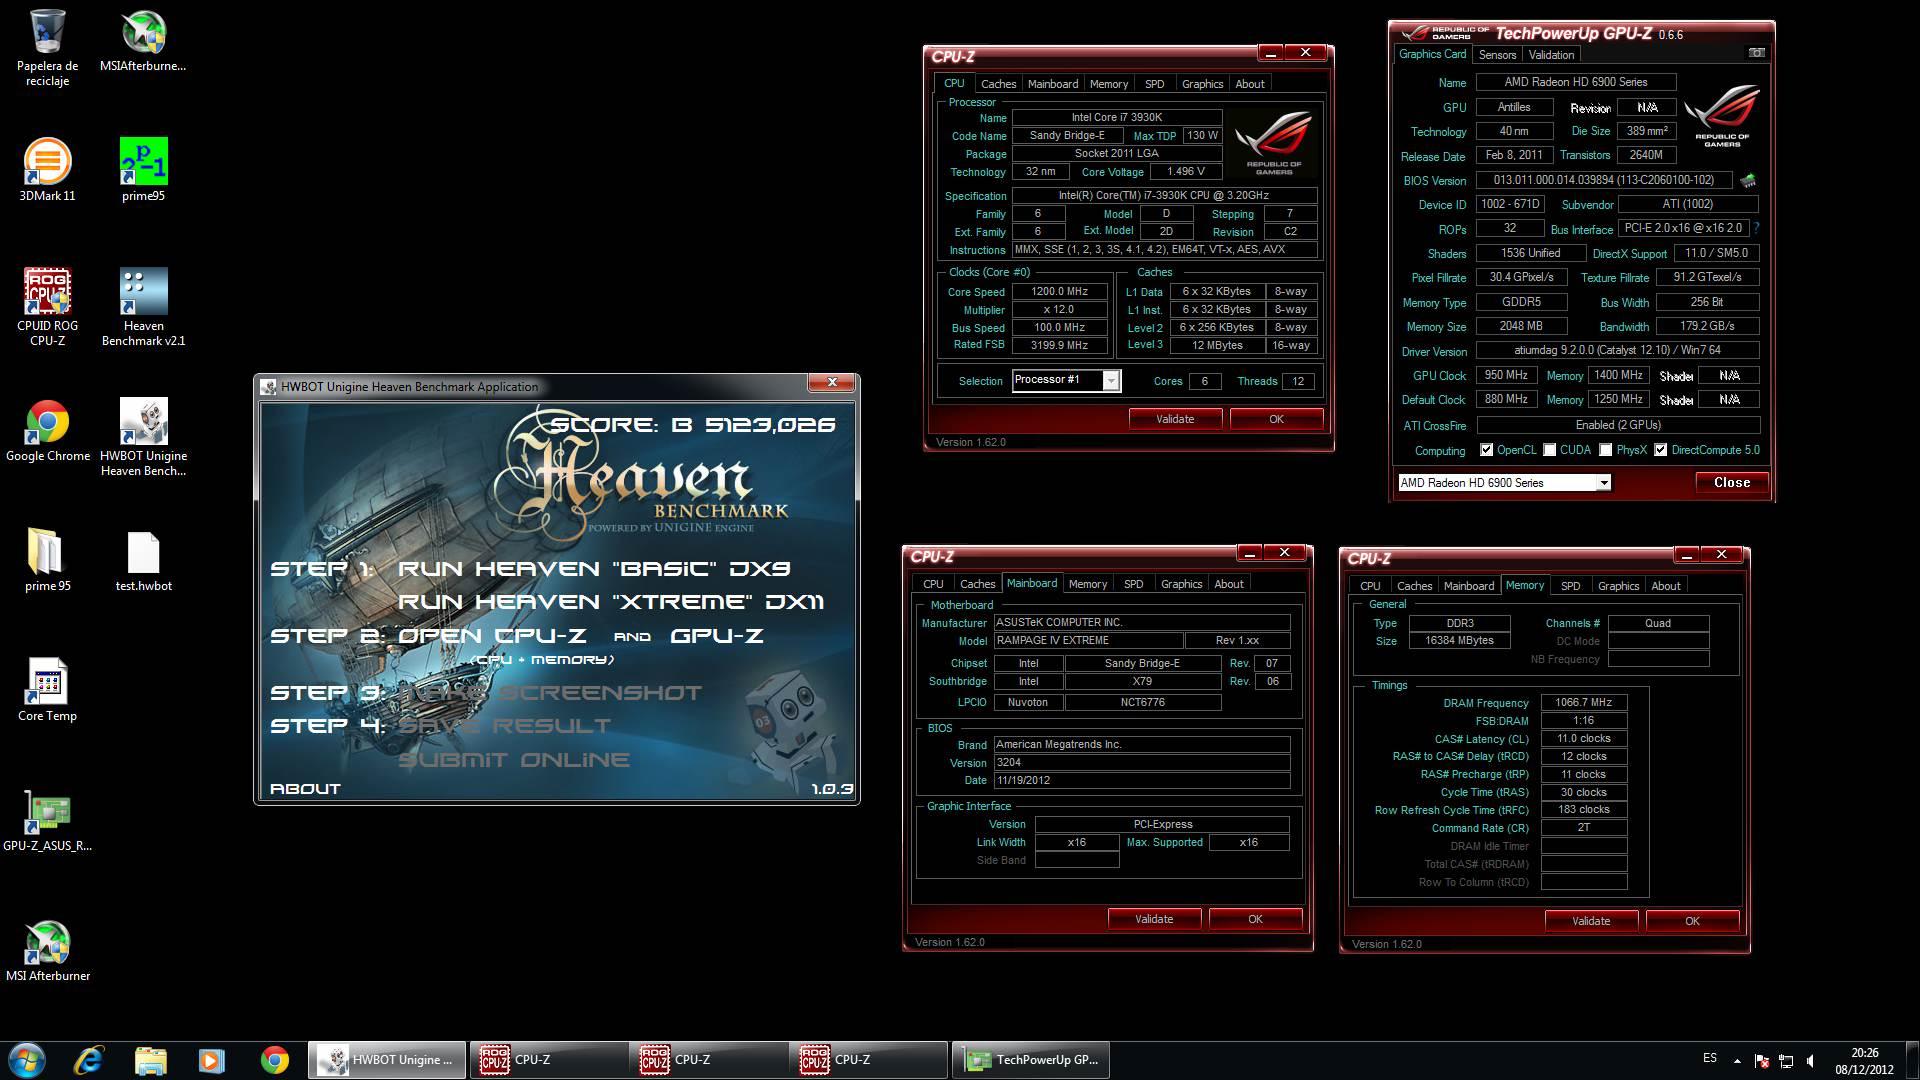Click the Bus Interface question mark in GPU-Z

pos(1756,229)
